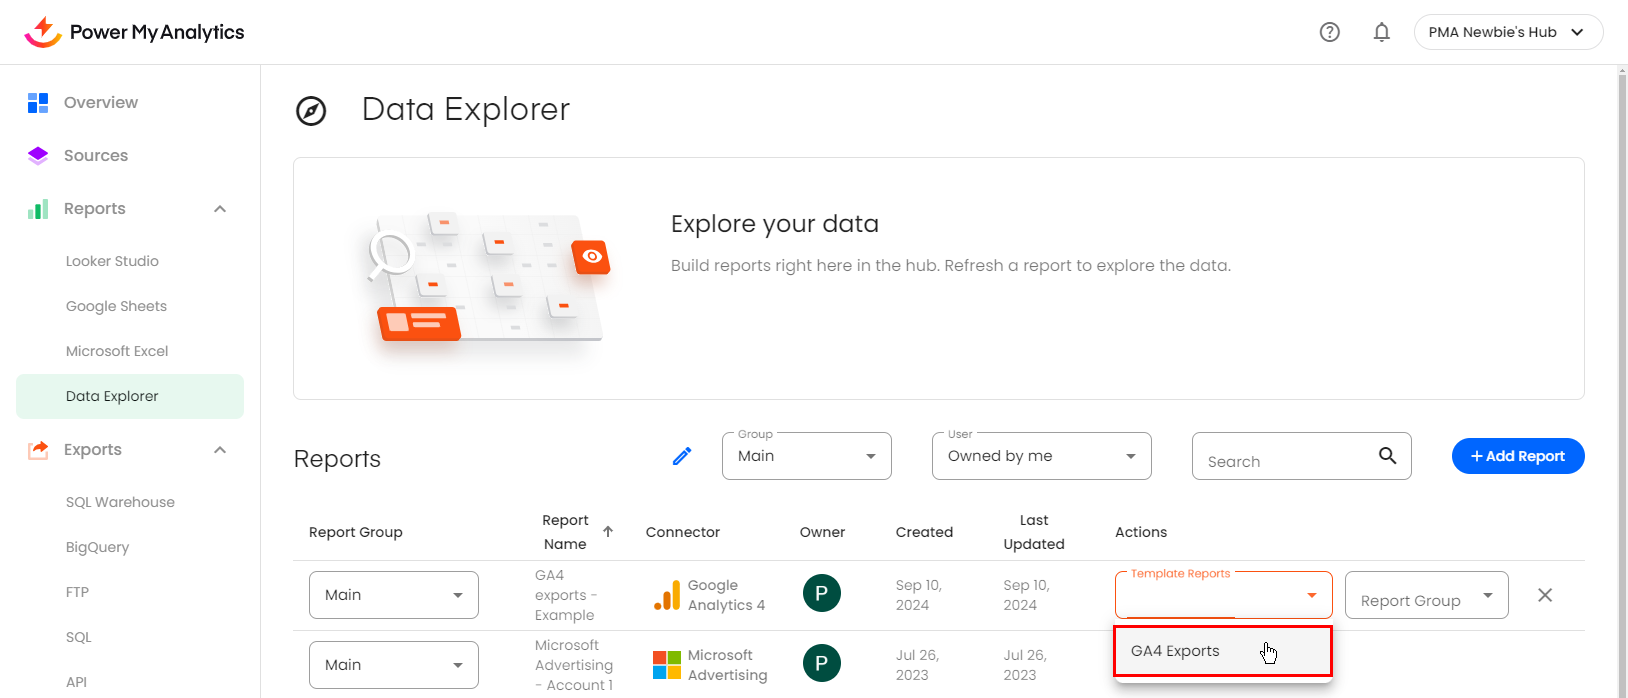Open Looker Studio in sidebar
This screenshot has height=698, width=1628.
point(112,261)
